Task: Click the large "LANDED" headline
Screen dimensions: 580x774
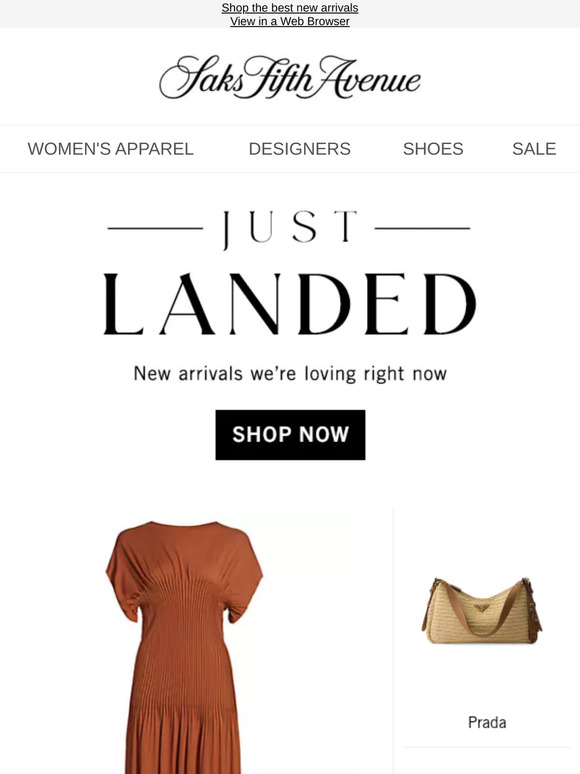Action: tap(290, 305)
